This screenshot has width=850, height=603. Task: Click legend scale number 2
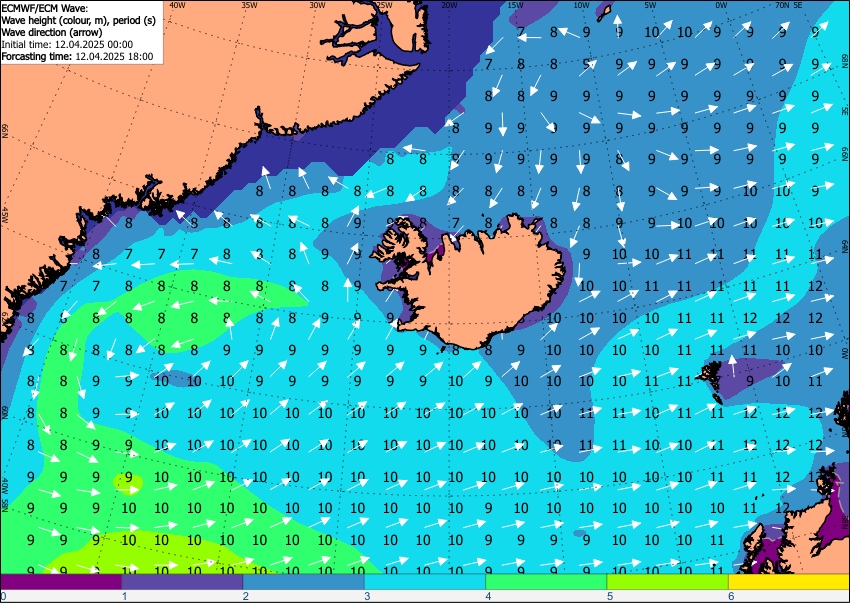246,596
